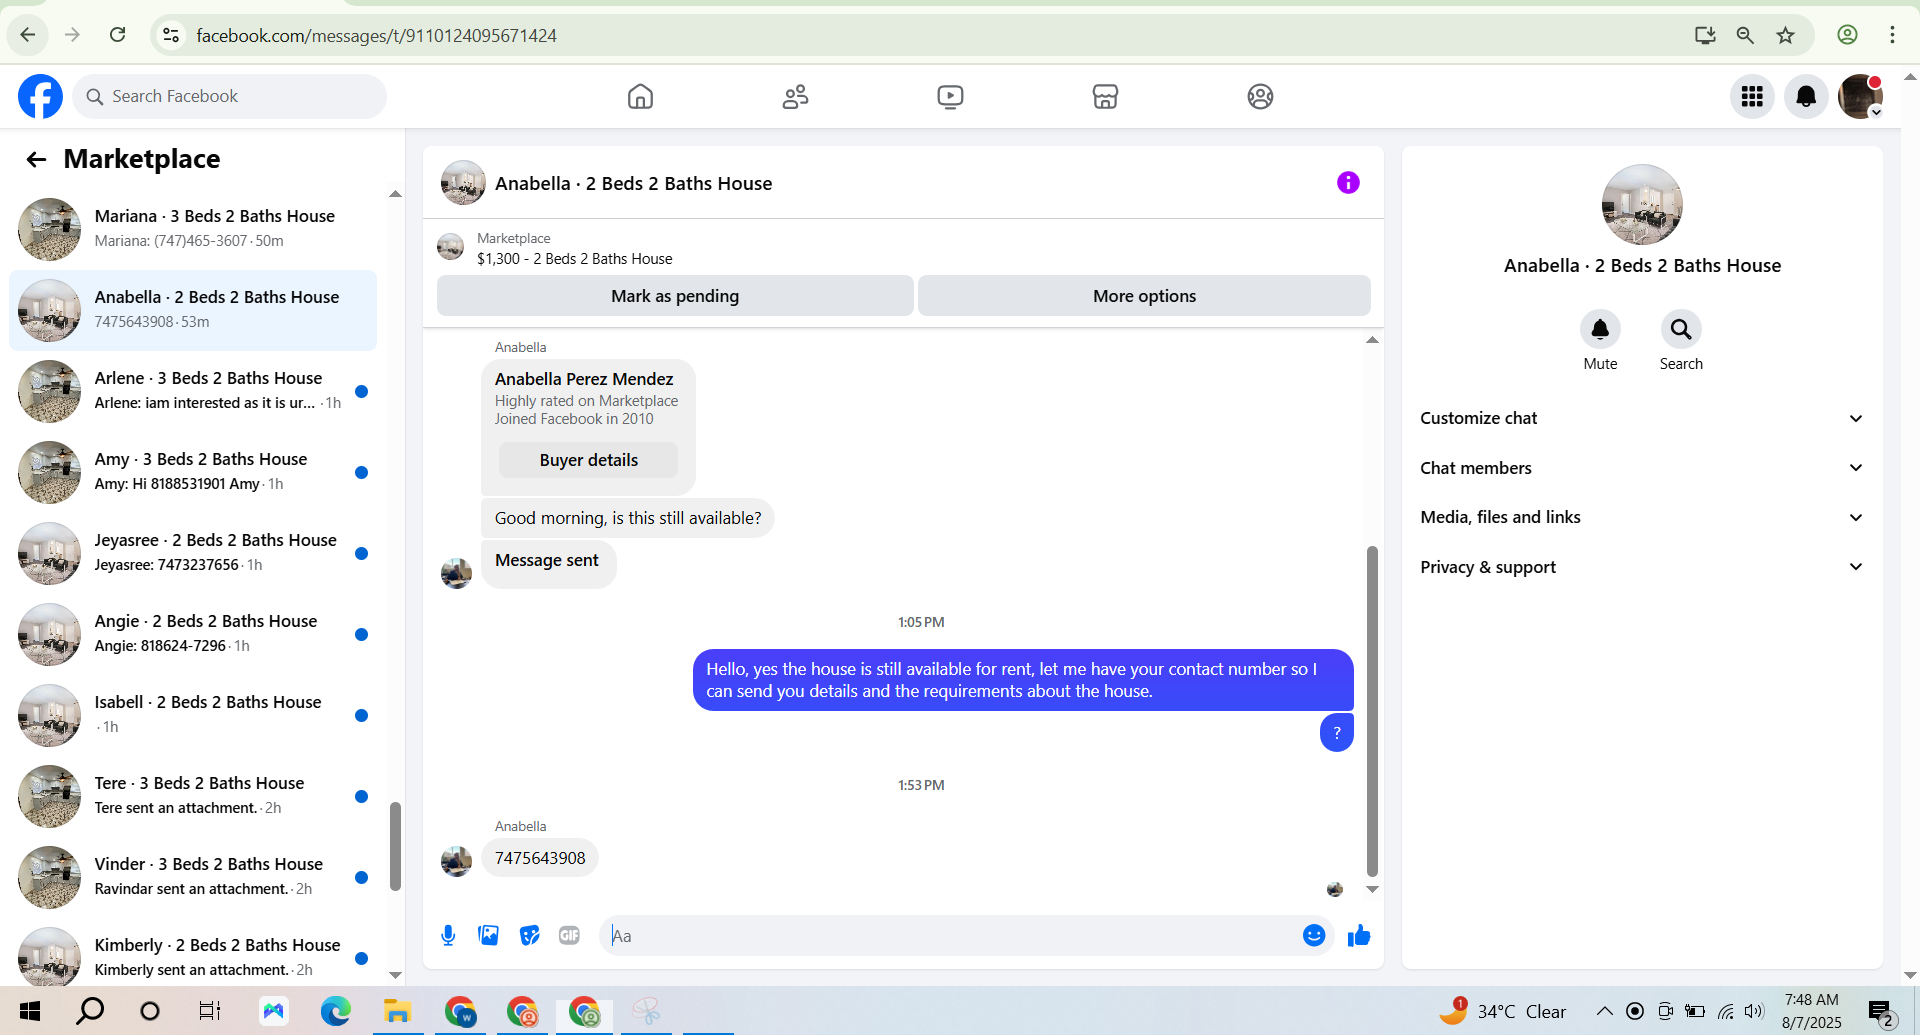
Task: Open Arlene 3 Beds 2 Baths House conversation
Action: (193, 391)
